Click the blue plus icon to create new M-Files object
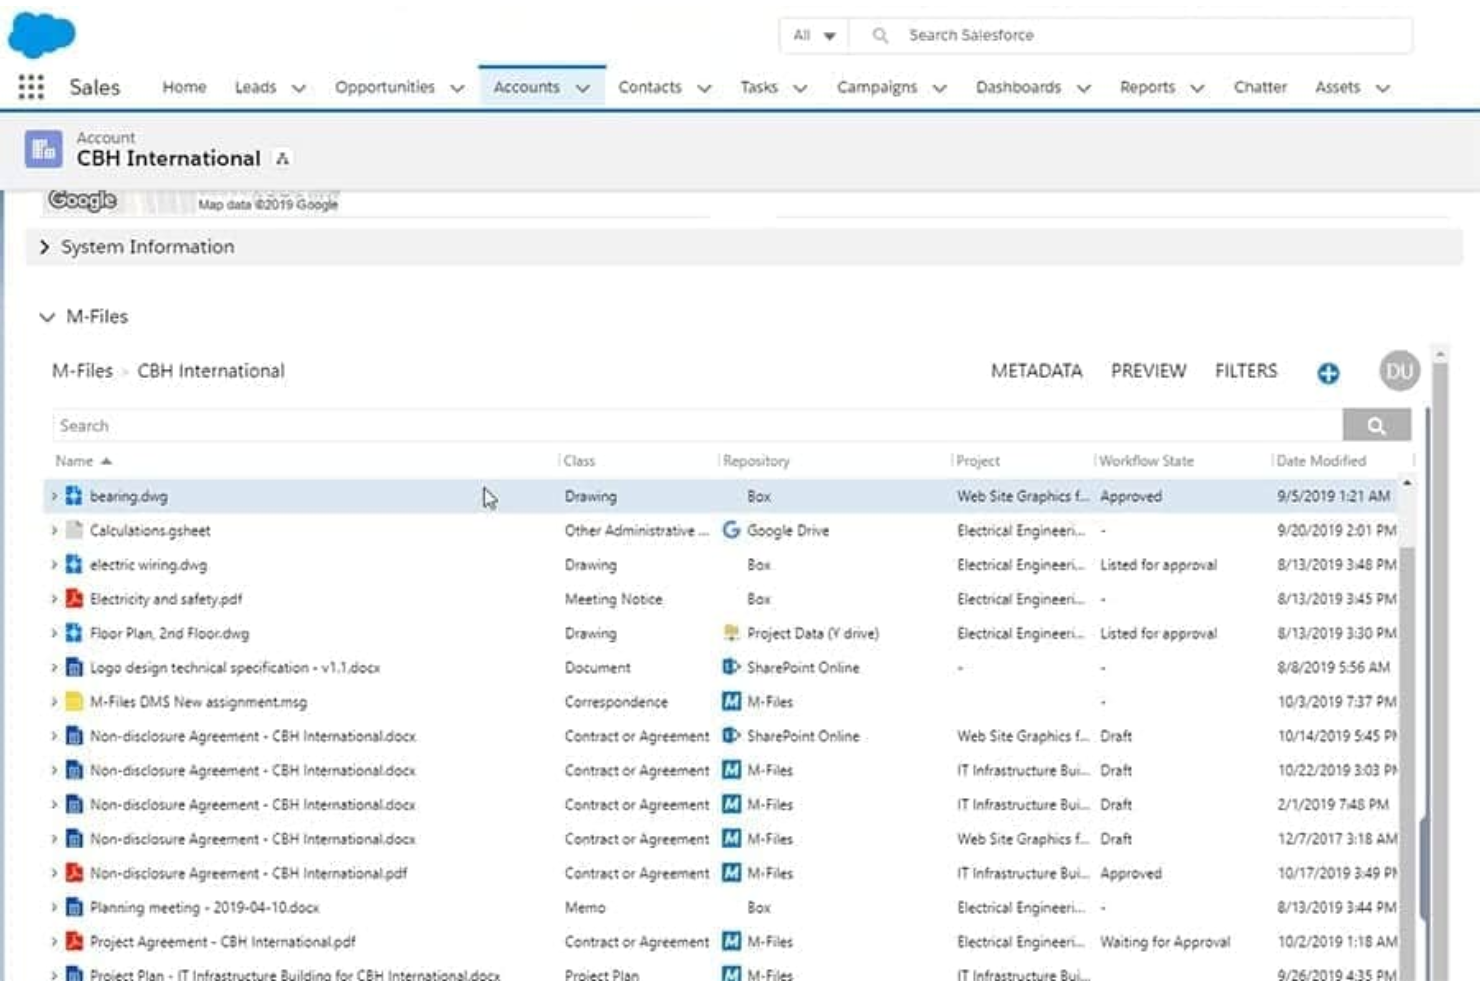 [x=1327, y=371]
